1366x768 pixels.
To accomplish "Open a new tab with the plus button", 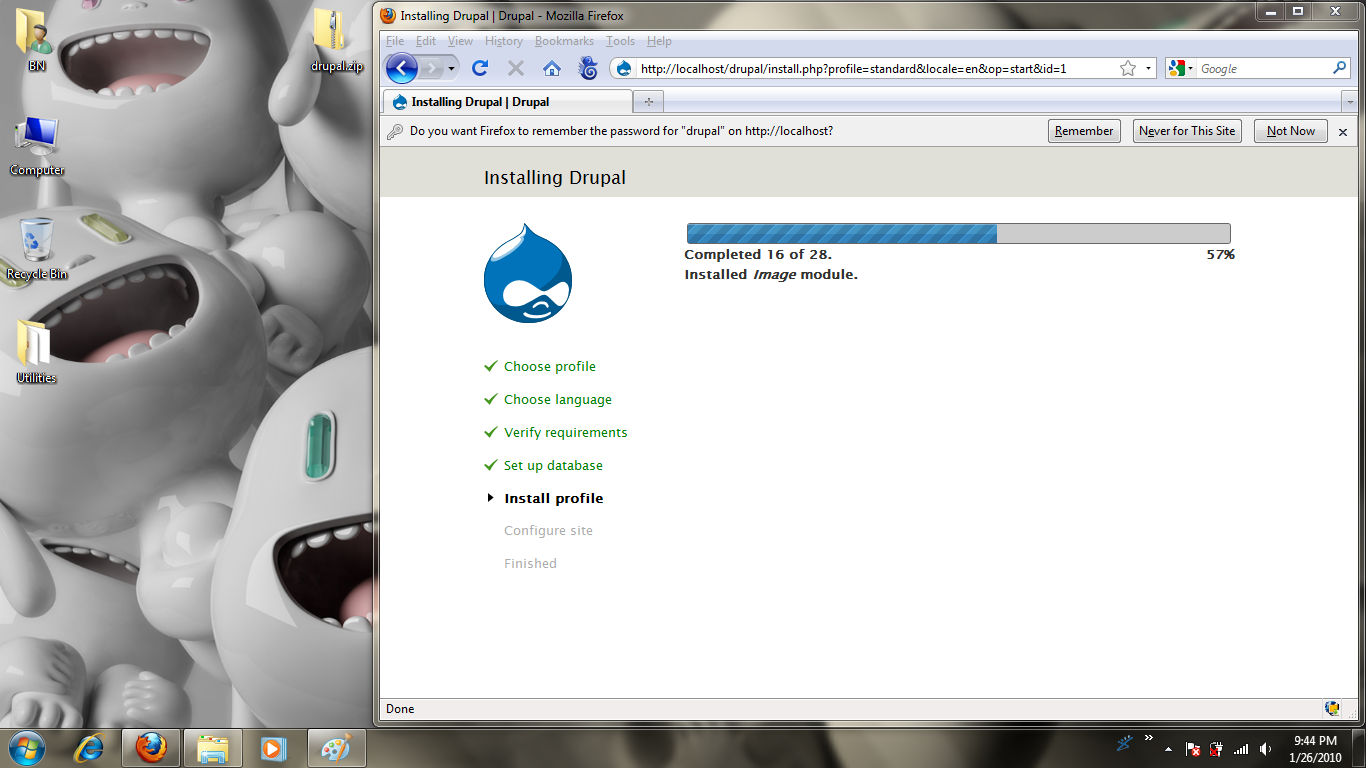I will pyautogui.click(x=649, y=102).
